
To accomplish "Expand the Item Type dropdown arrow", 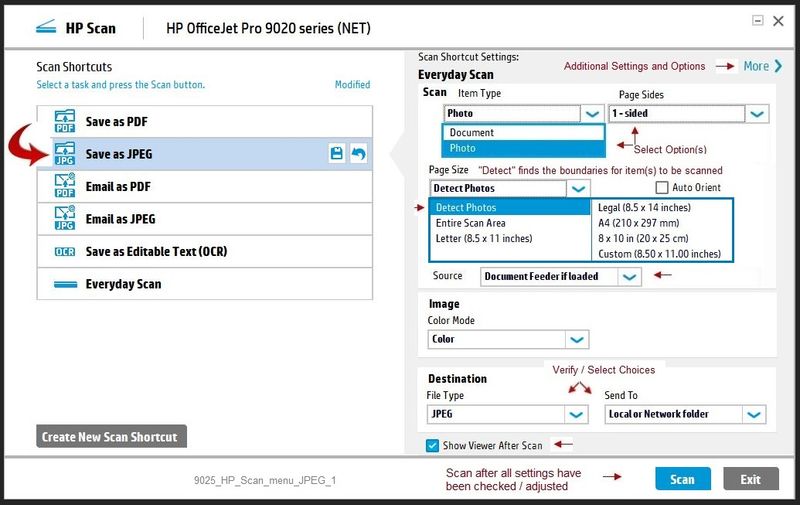I will tap(592, 113).
